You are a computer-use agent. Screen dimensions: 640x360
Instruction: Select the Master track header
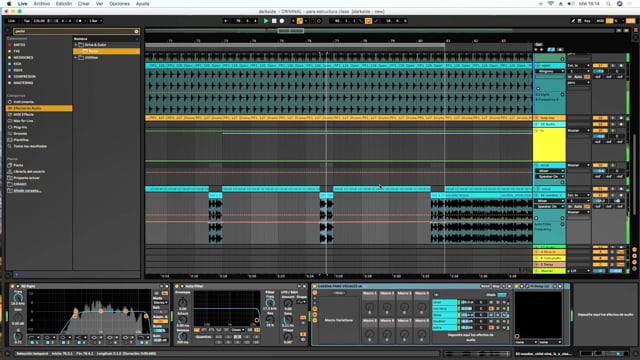[x=549, y=271]
